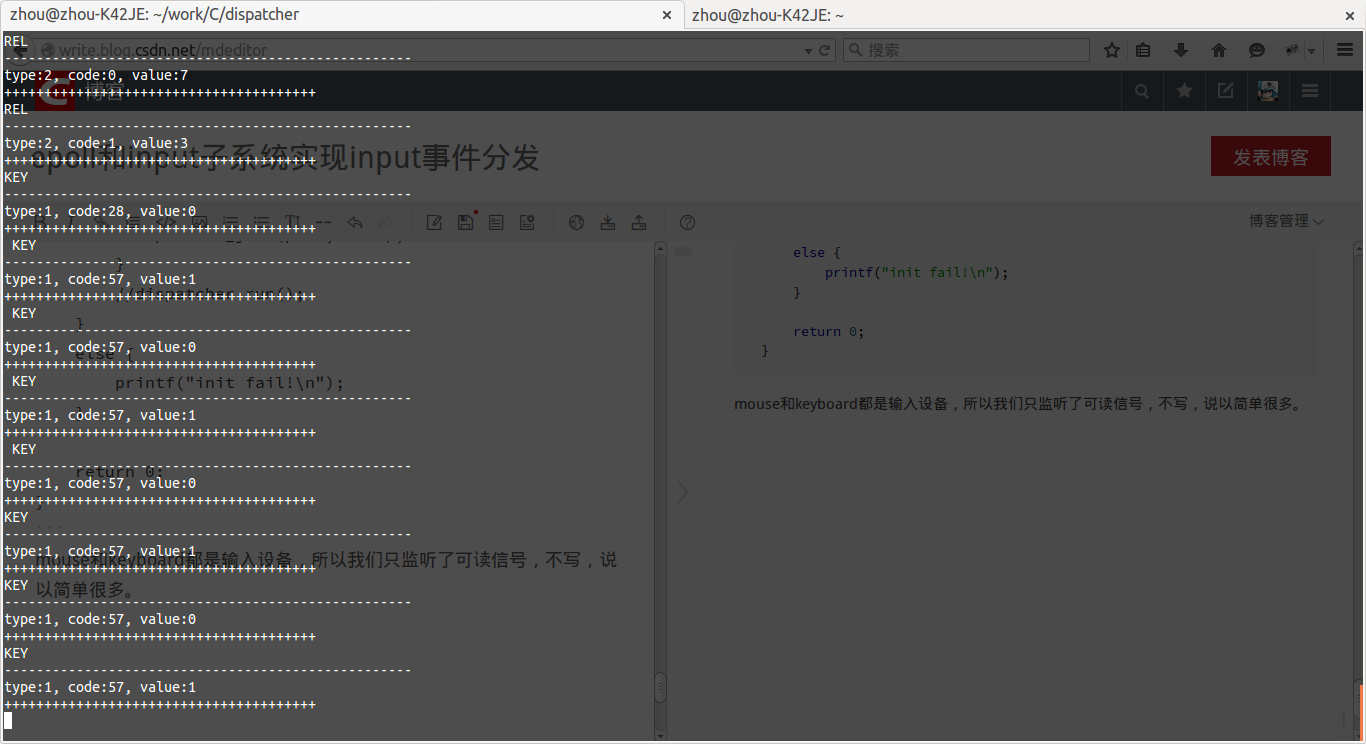Click terminal line 'type:2, code:0, value:7'
1366x744 pixels.
coord(96,75)
